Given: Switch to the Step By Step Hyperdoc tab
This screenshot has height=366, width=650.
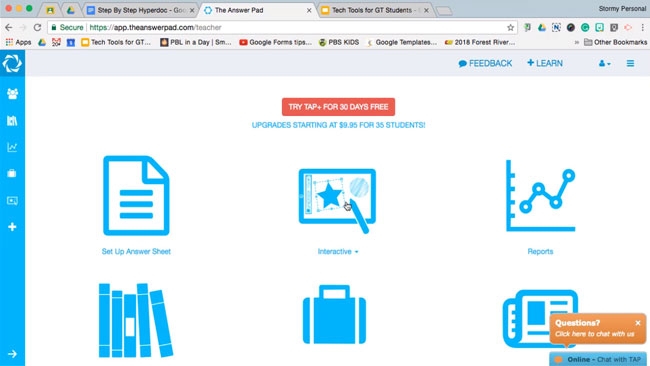Looking at the screenshot, I should [x=140, y=10].
